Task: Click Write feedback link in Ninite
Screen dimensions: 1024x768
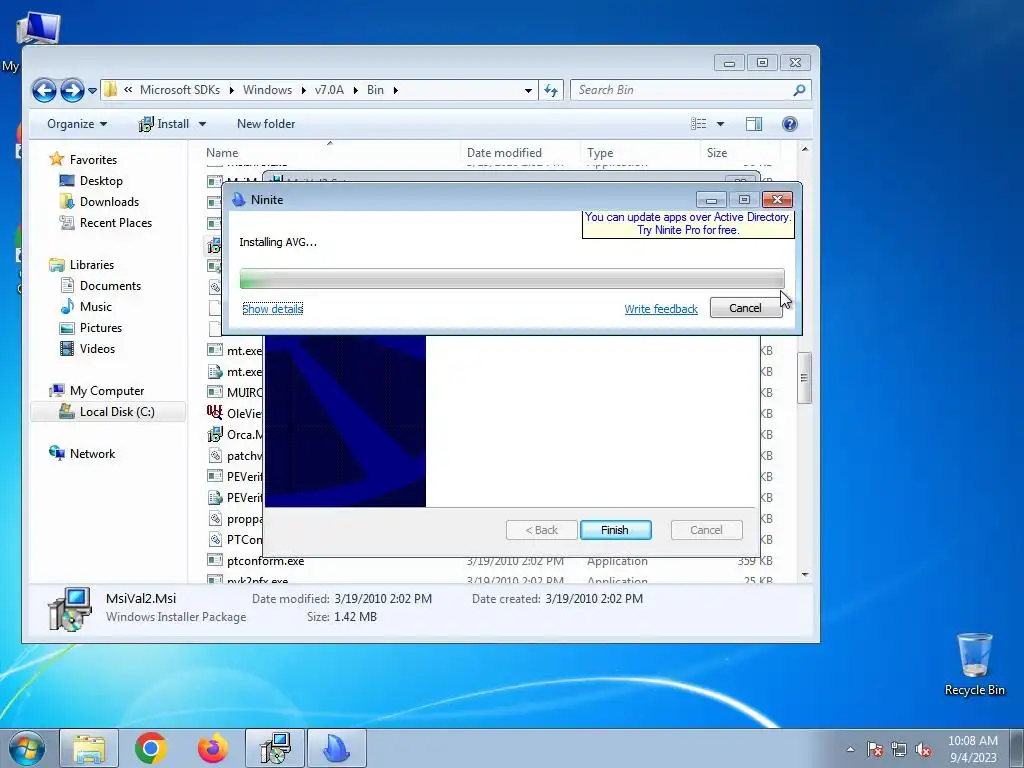Action: click(661, 309)
